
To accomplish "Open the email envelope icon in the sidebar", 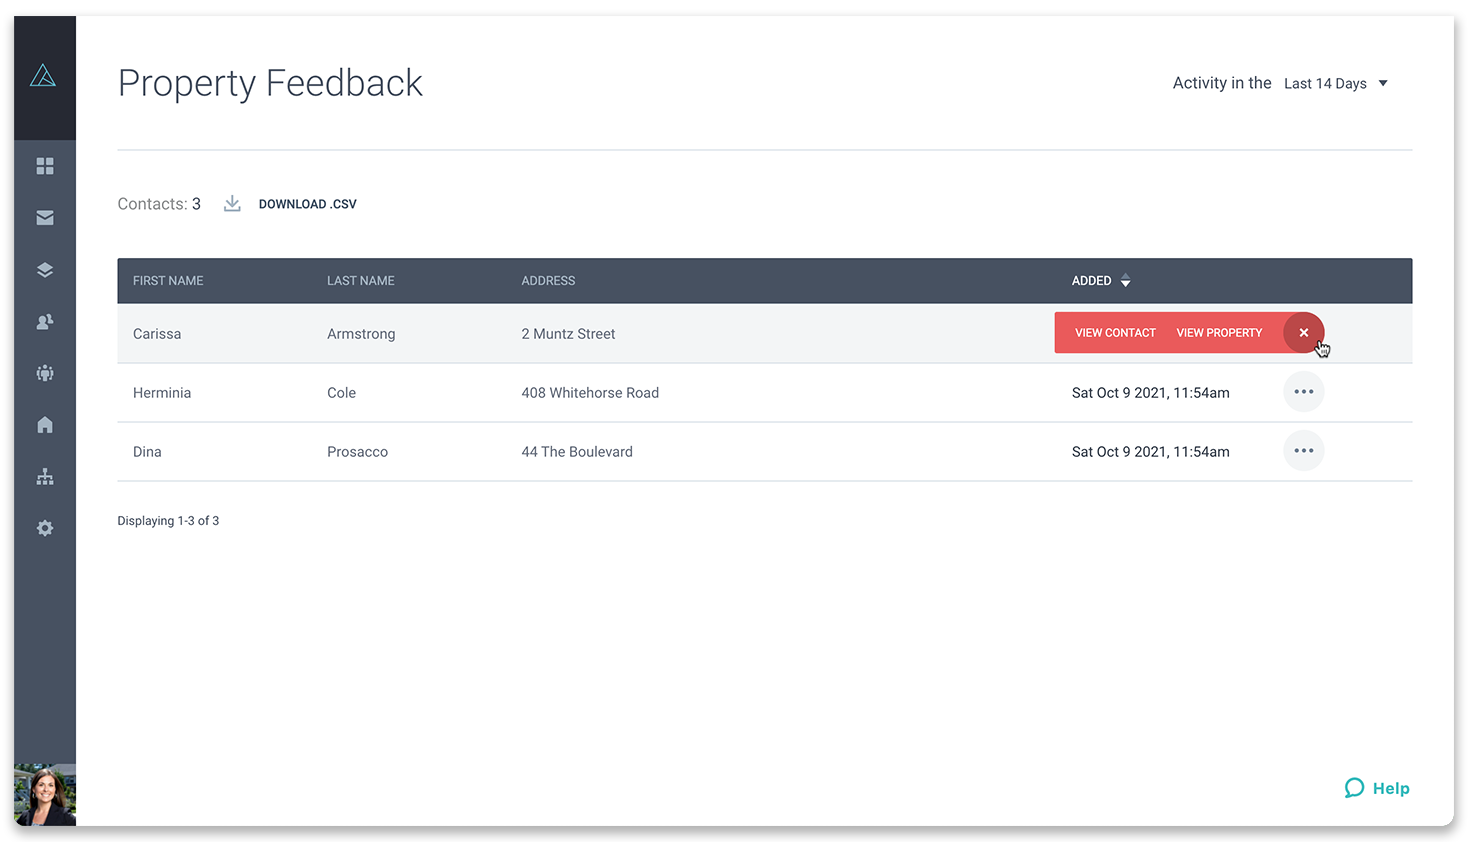I will pyautogui.click(x=45, y=218).
